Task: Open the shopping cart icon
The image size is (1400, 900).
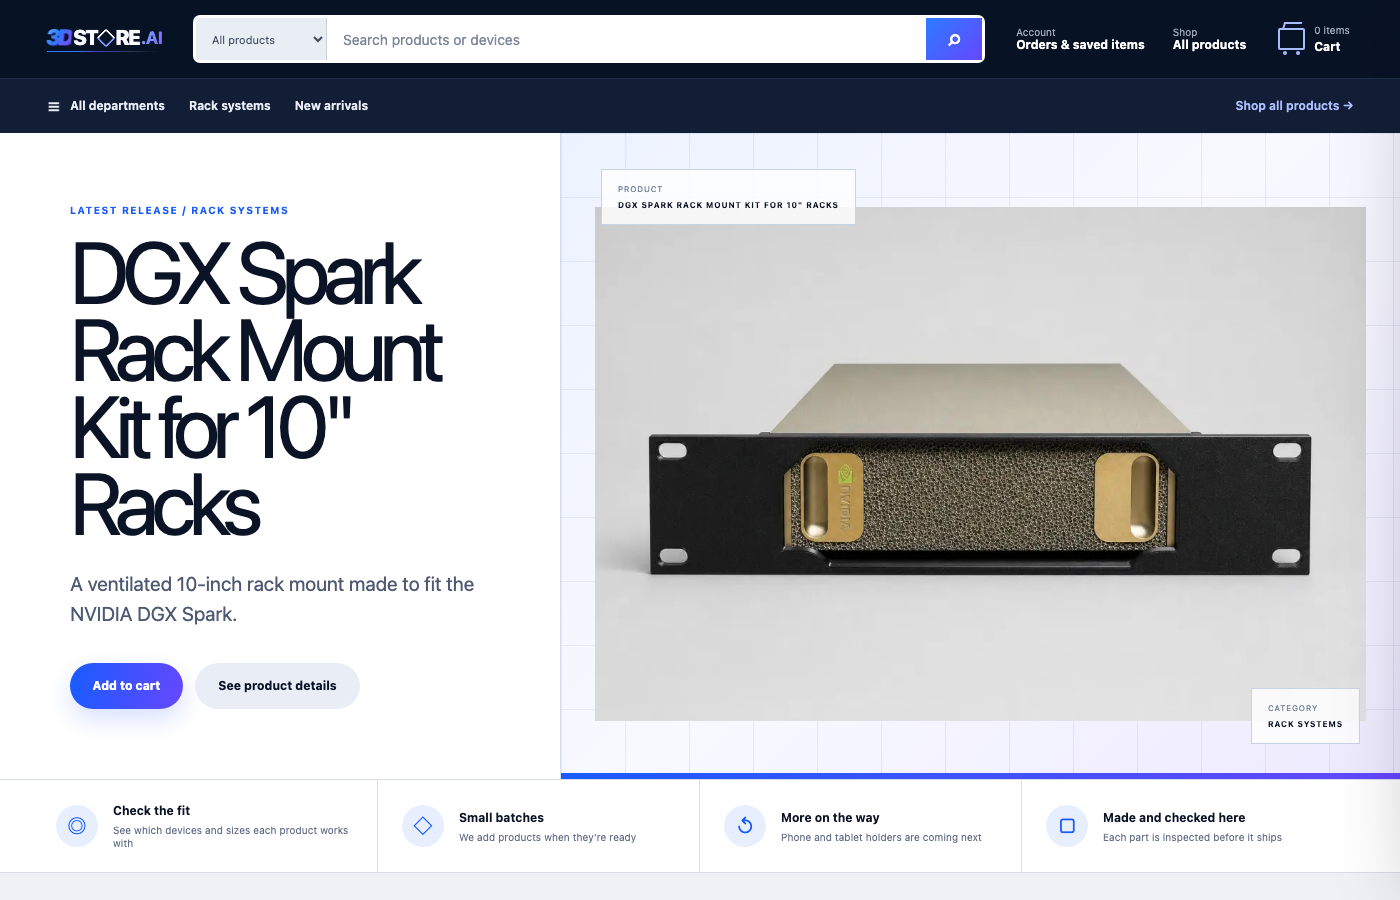Action: point(1291,39)
